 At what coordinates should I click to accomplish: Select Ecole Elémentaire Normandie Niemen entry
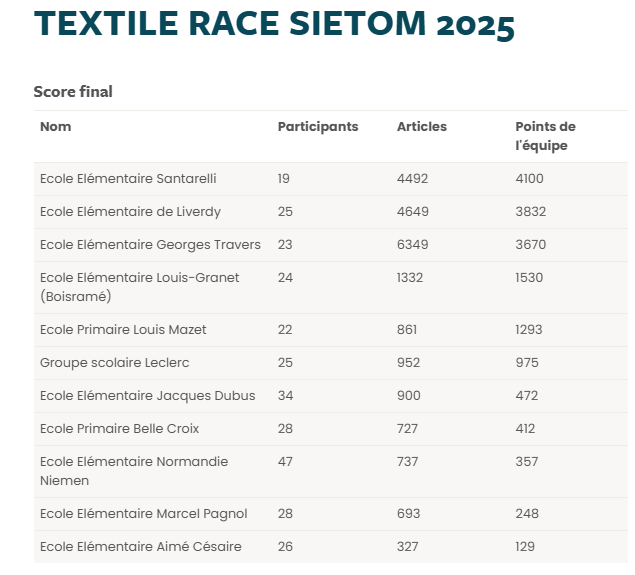(134, 471)
